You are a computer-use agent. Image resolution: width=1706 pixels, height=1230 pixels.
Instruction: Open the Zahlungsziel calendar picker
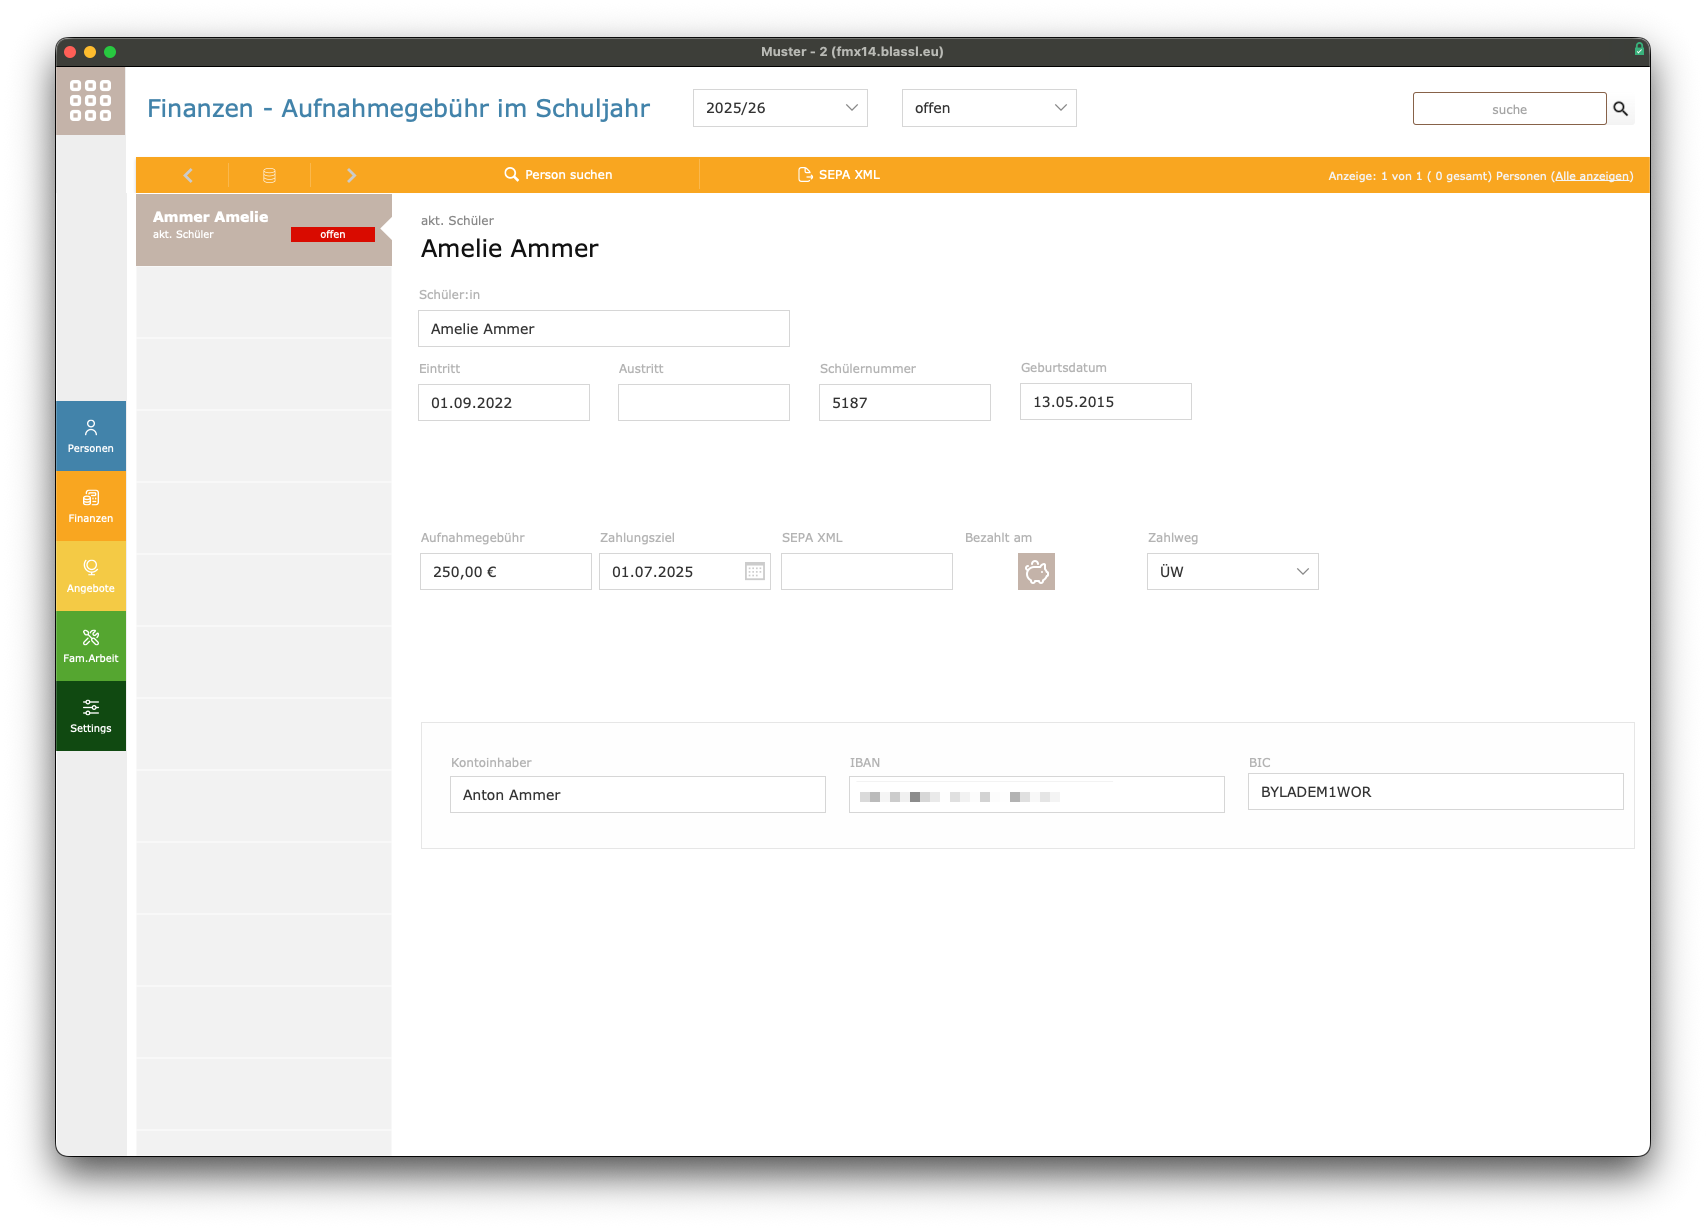[x=755, y=572]
